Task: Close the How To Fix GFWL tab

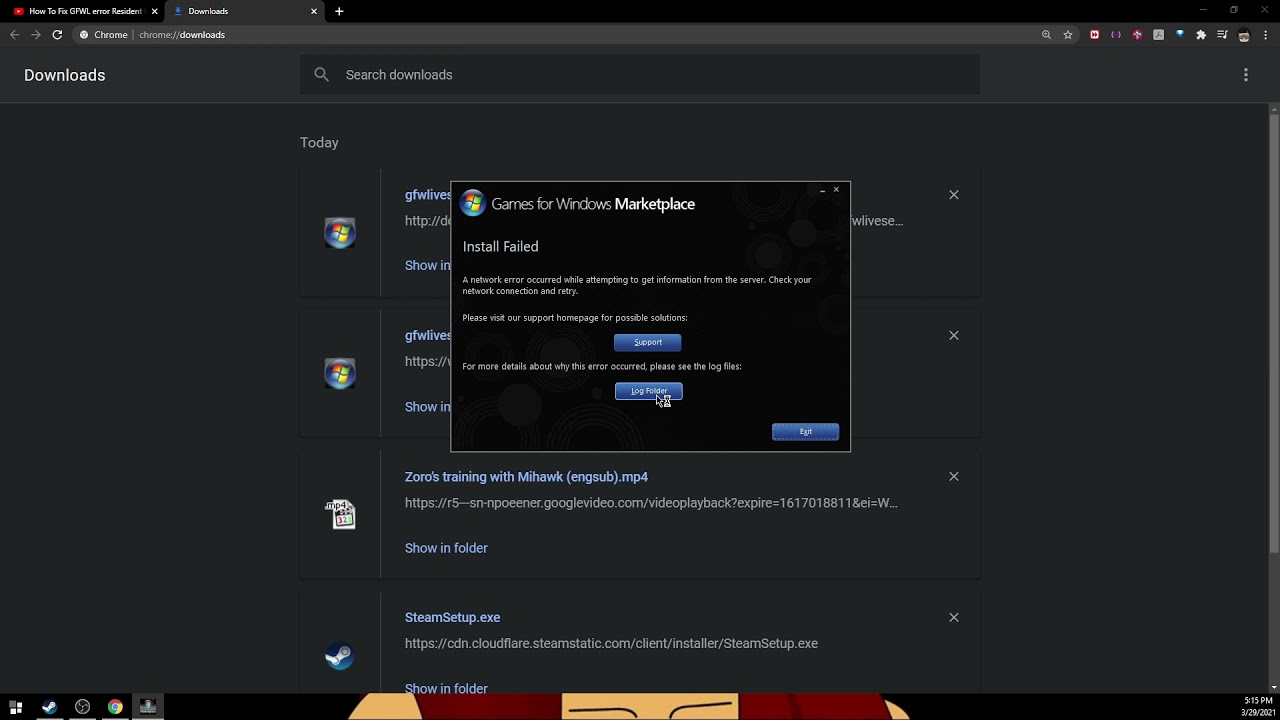Action: coord(154,11)
